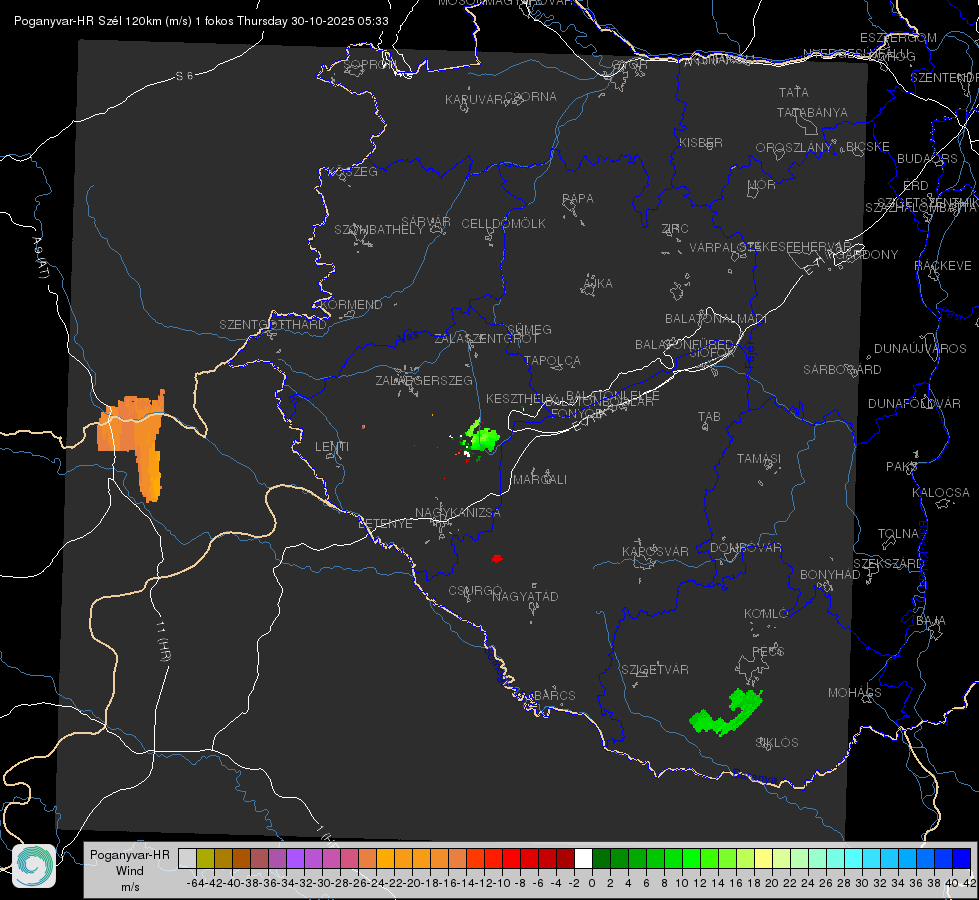Image resolution: width=979 pixels, height=900 pixels.
Task: Click the legend title 'Poganyvar-HR Wind m/s'
Action: coord(130,871)
